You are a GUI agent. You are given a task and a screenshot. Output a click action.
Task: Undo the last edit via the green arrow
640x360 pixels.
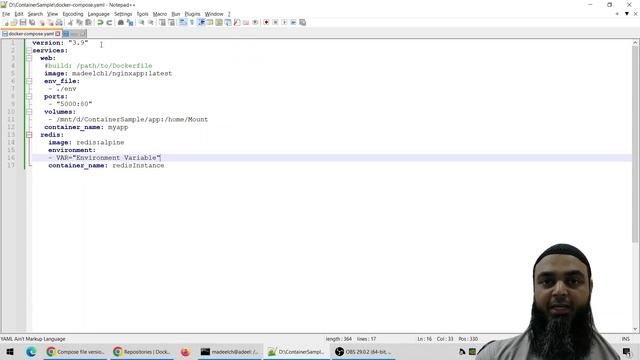pos(100,22)
